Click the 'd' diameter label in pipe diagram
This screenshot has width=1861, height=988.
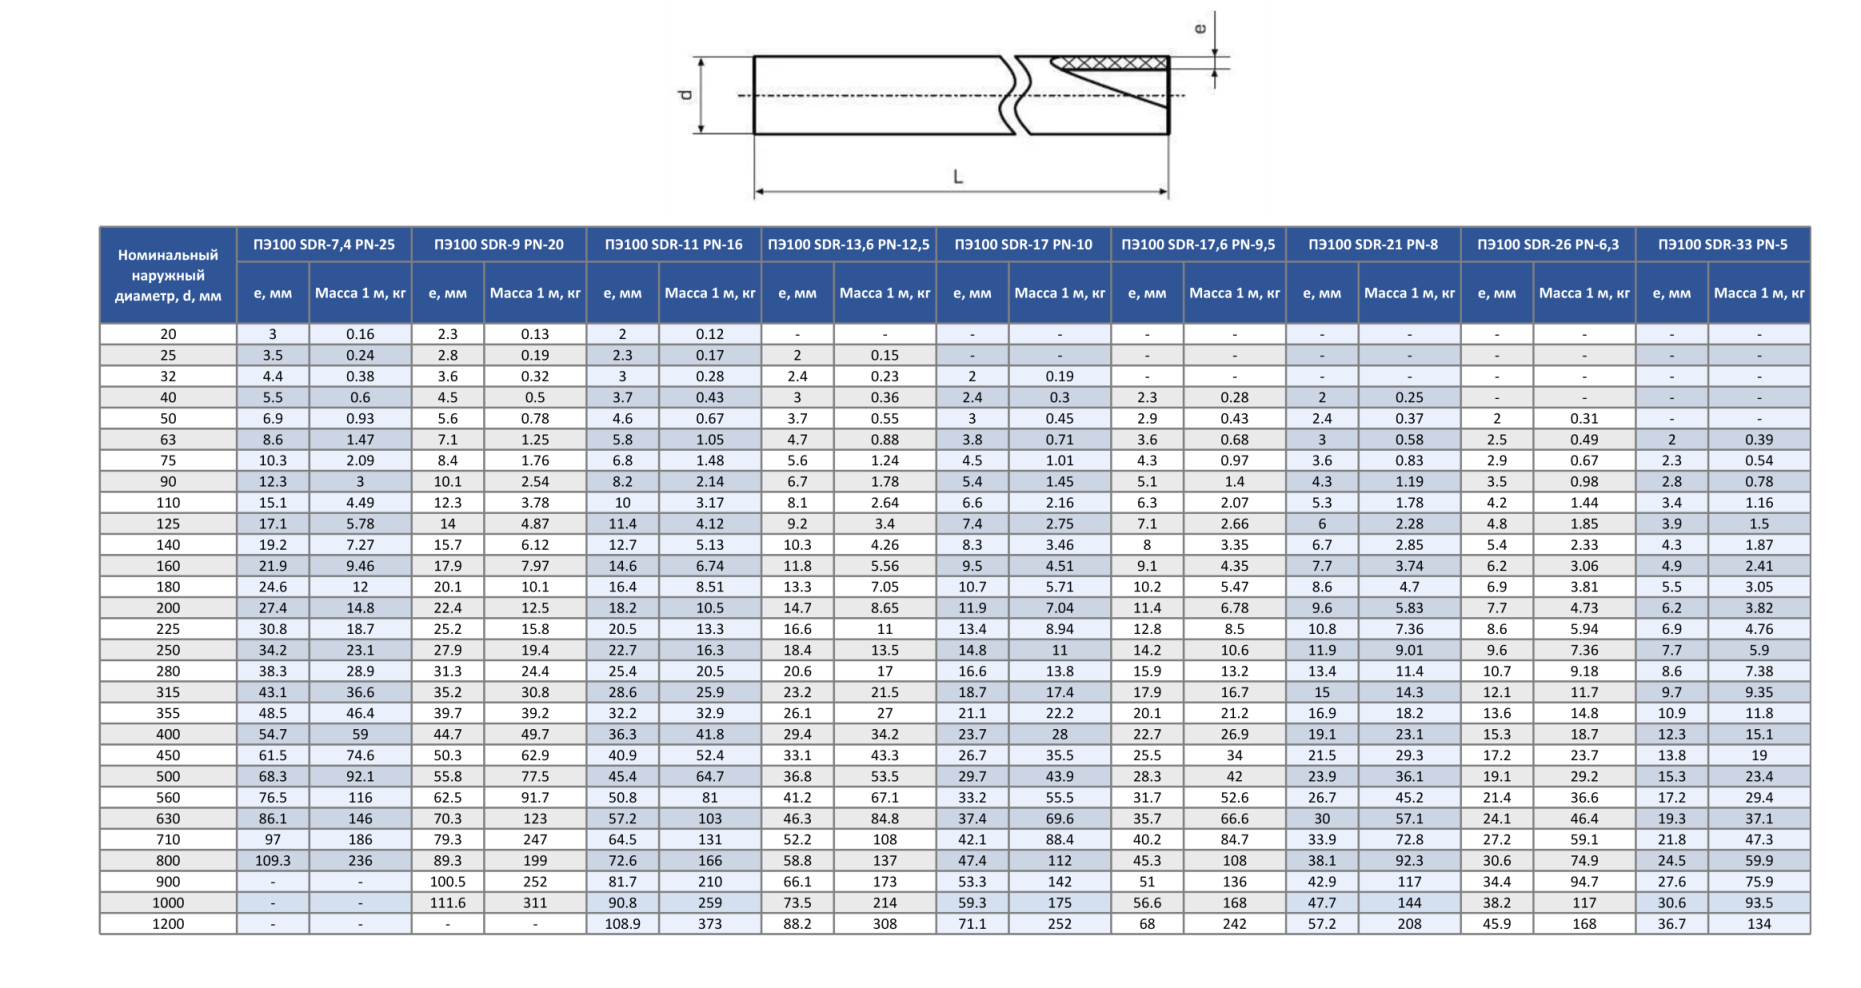684,95
